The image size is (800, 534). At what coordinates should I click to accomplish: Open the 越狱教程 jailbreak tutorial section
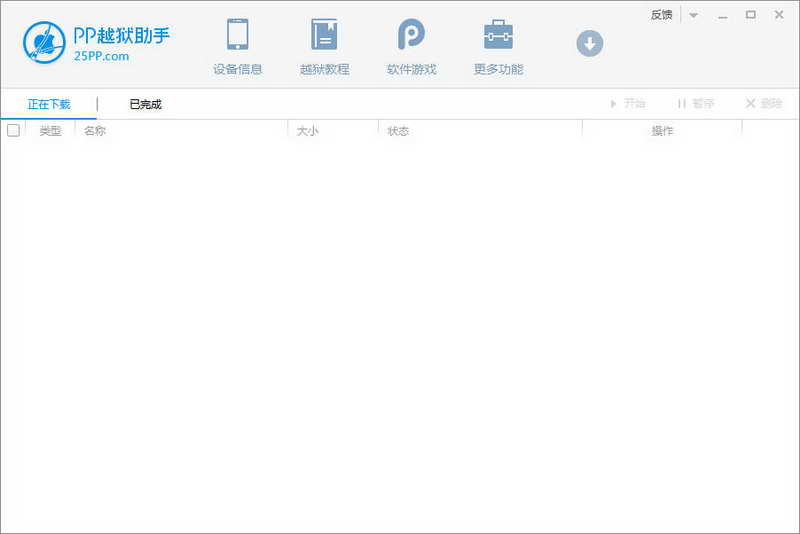click(324, 47)
